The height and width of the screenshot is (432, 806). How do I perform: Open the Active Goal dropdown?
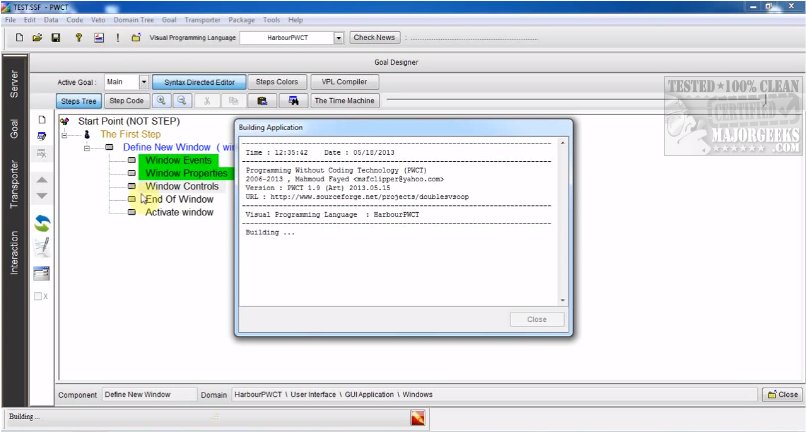[x=144, y=82]
